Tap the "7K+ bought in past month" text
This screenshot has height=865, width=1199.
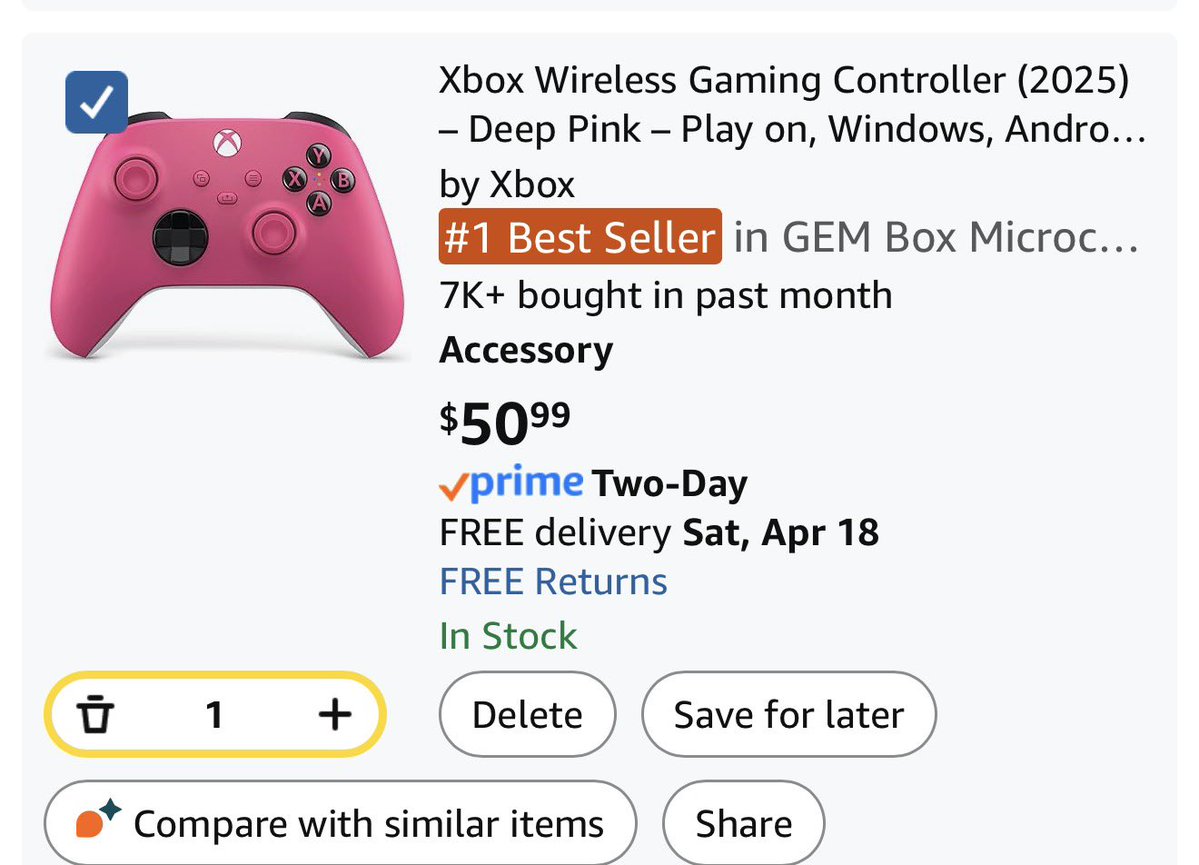coord(665,296)
